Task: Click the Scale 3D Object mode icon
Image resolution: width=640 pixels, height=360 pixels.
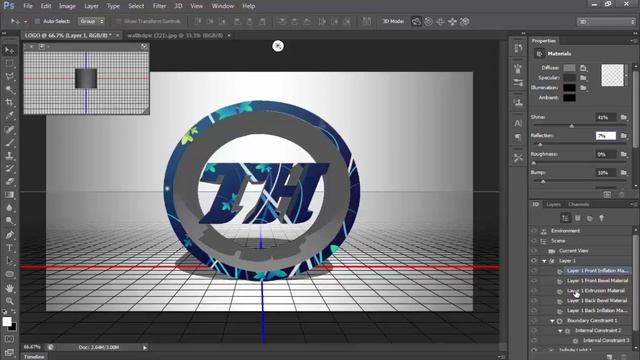Action: click(465, 22)
